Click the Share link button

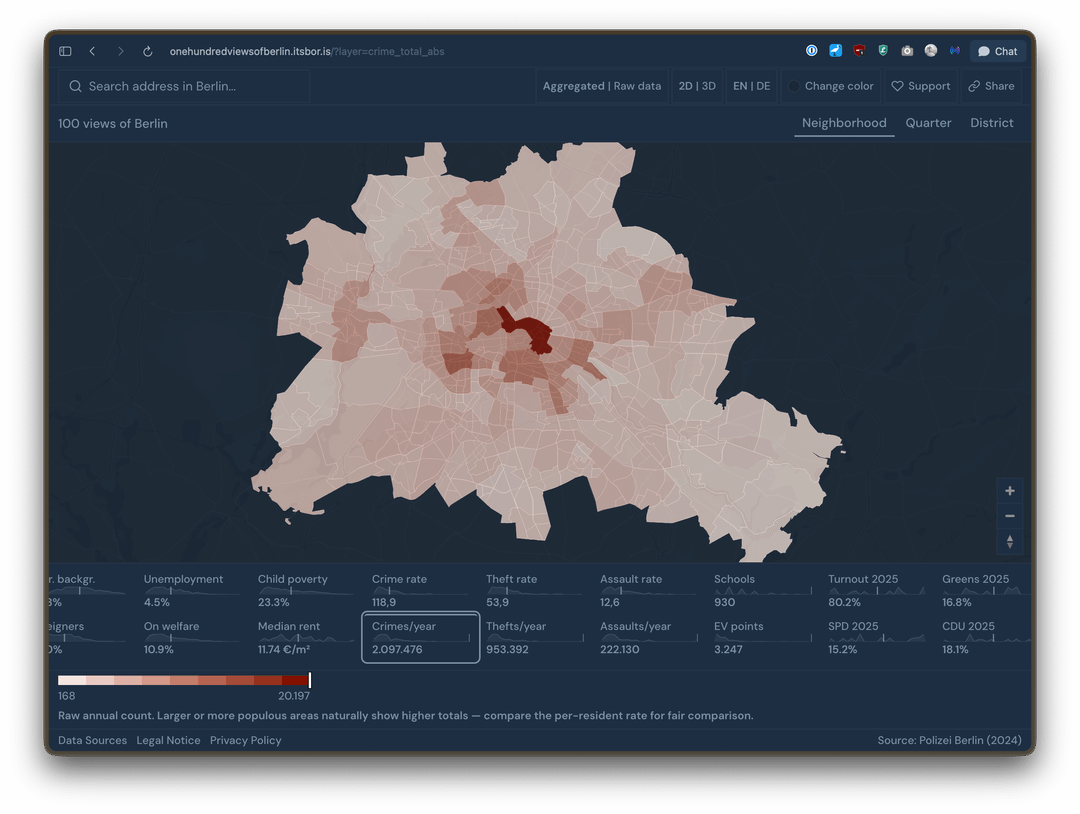[991, 86]
